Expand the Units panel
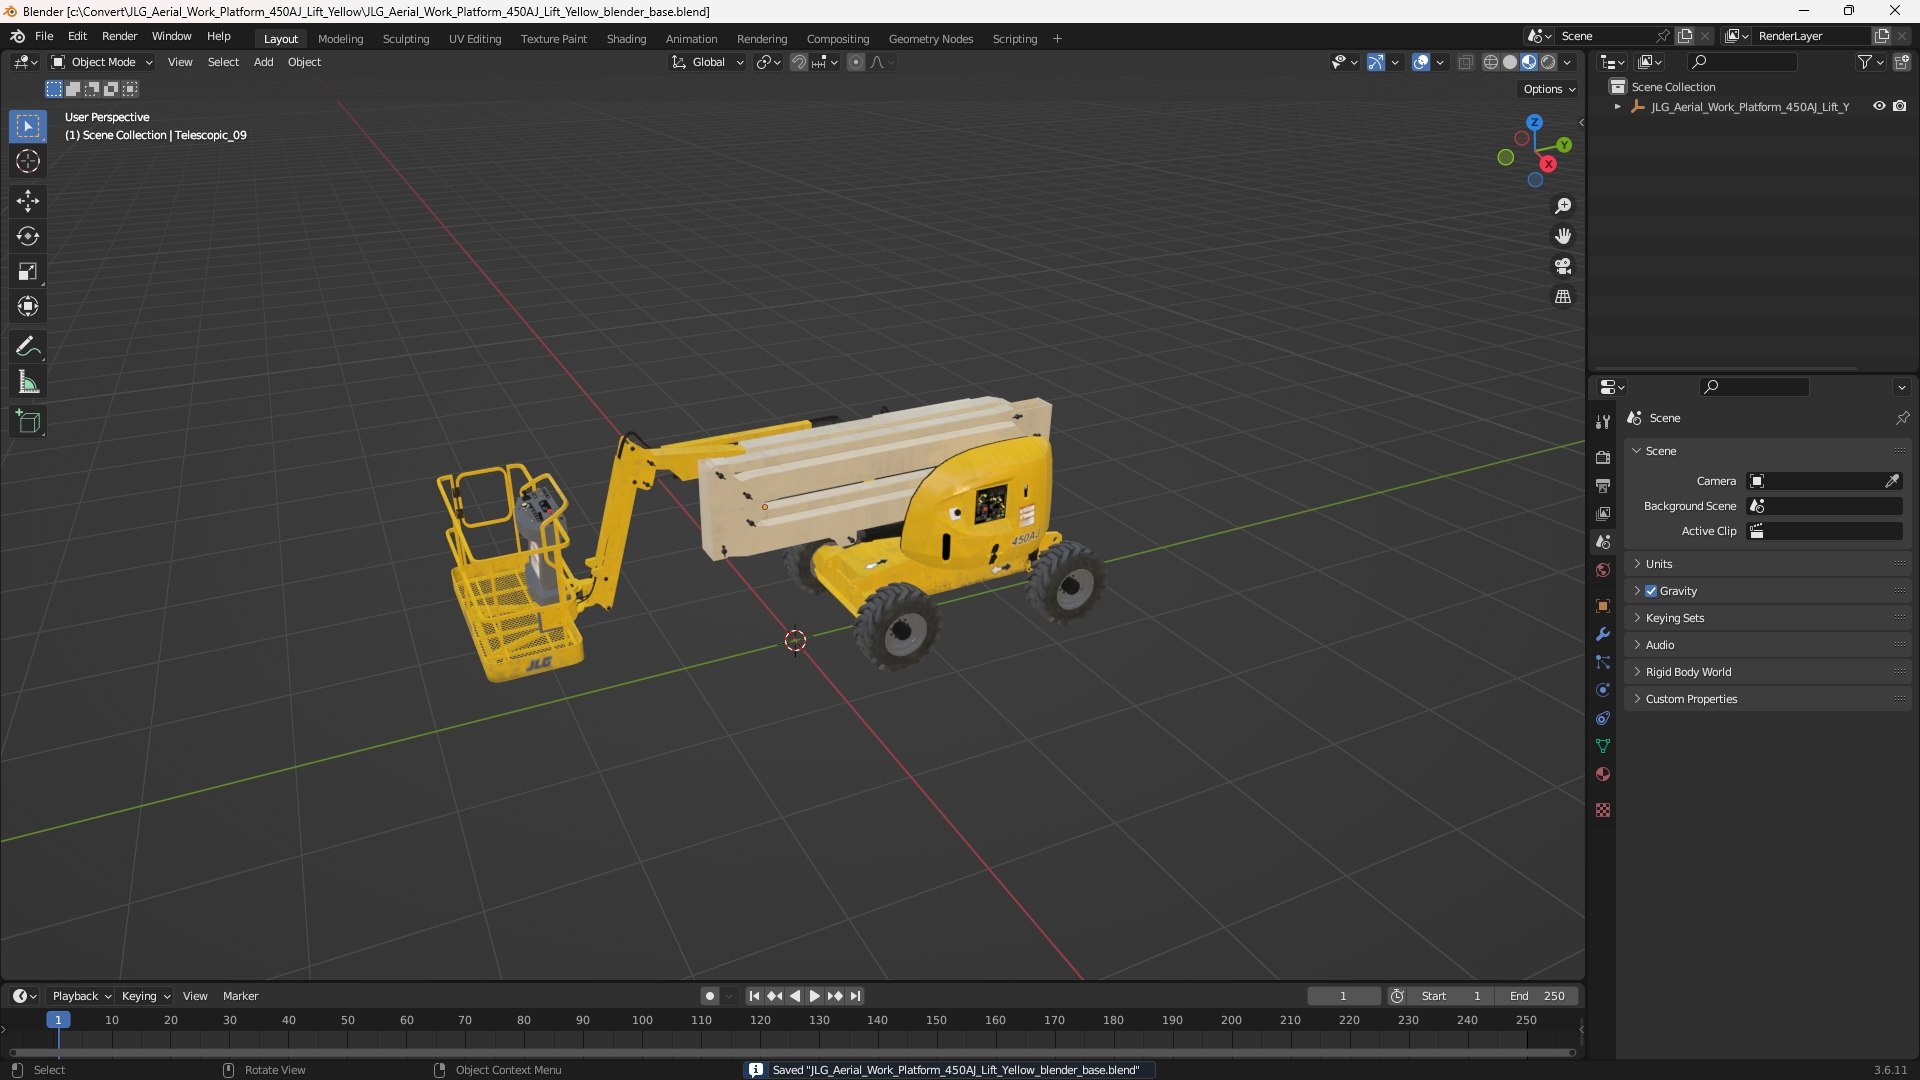This screenshot has width=1920, height=1080. coord(1767,564)
